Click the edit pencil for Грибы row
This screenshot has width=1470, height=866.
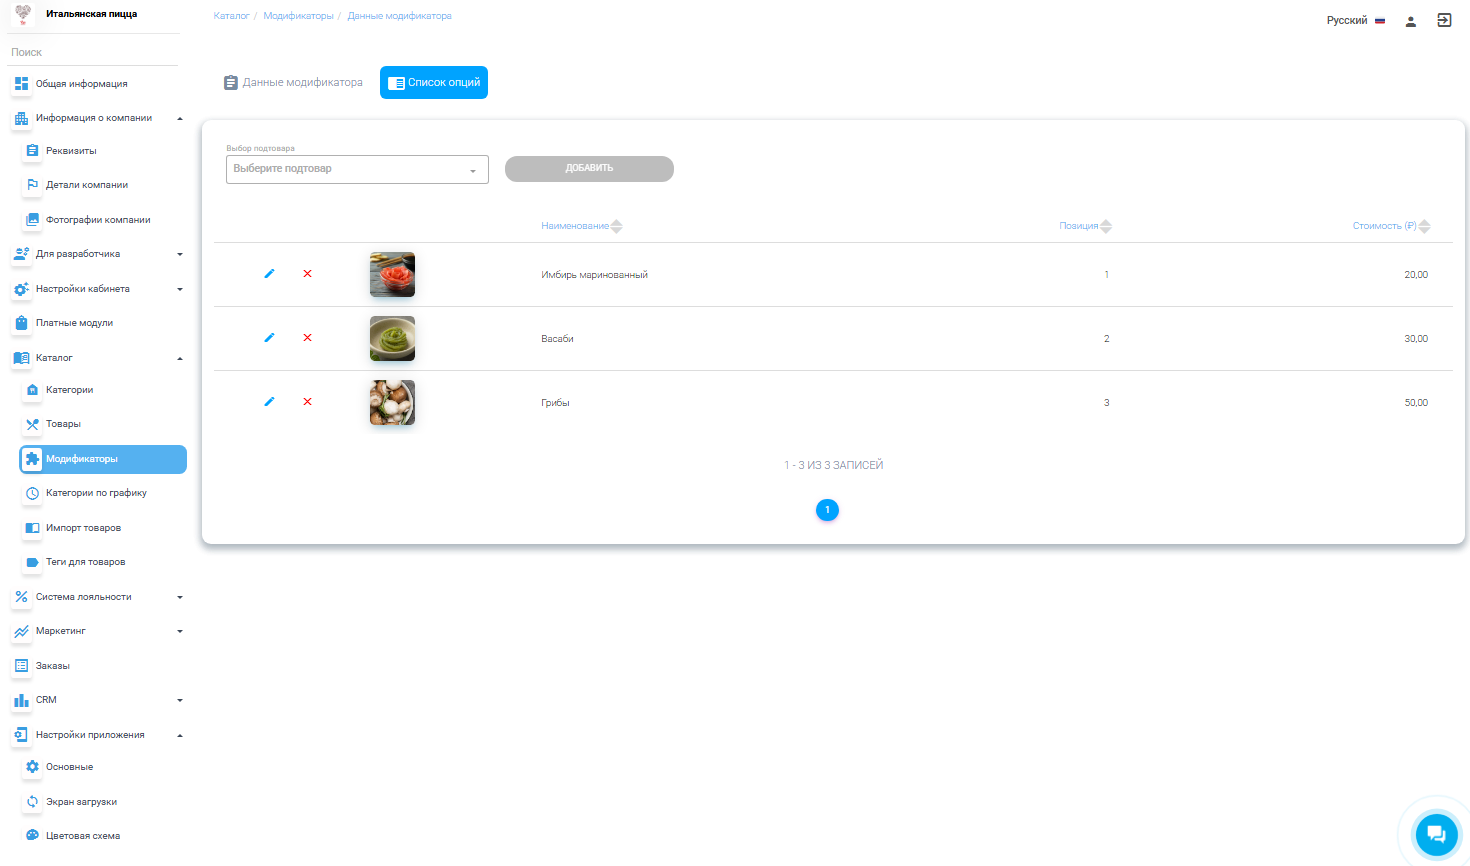tap(269, 402)
